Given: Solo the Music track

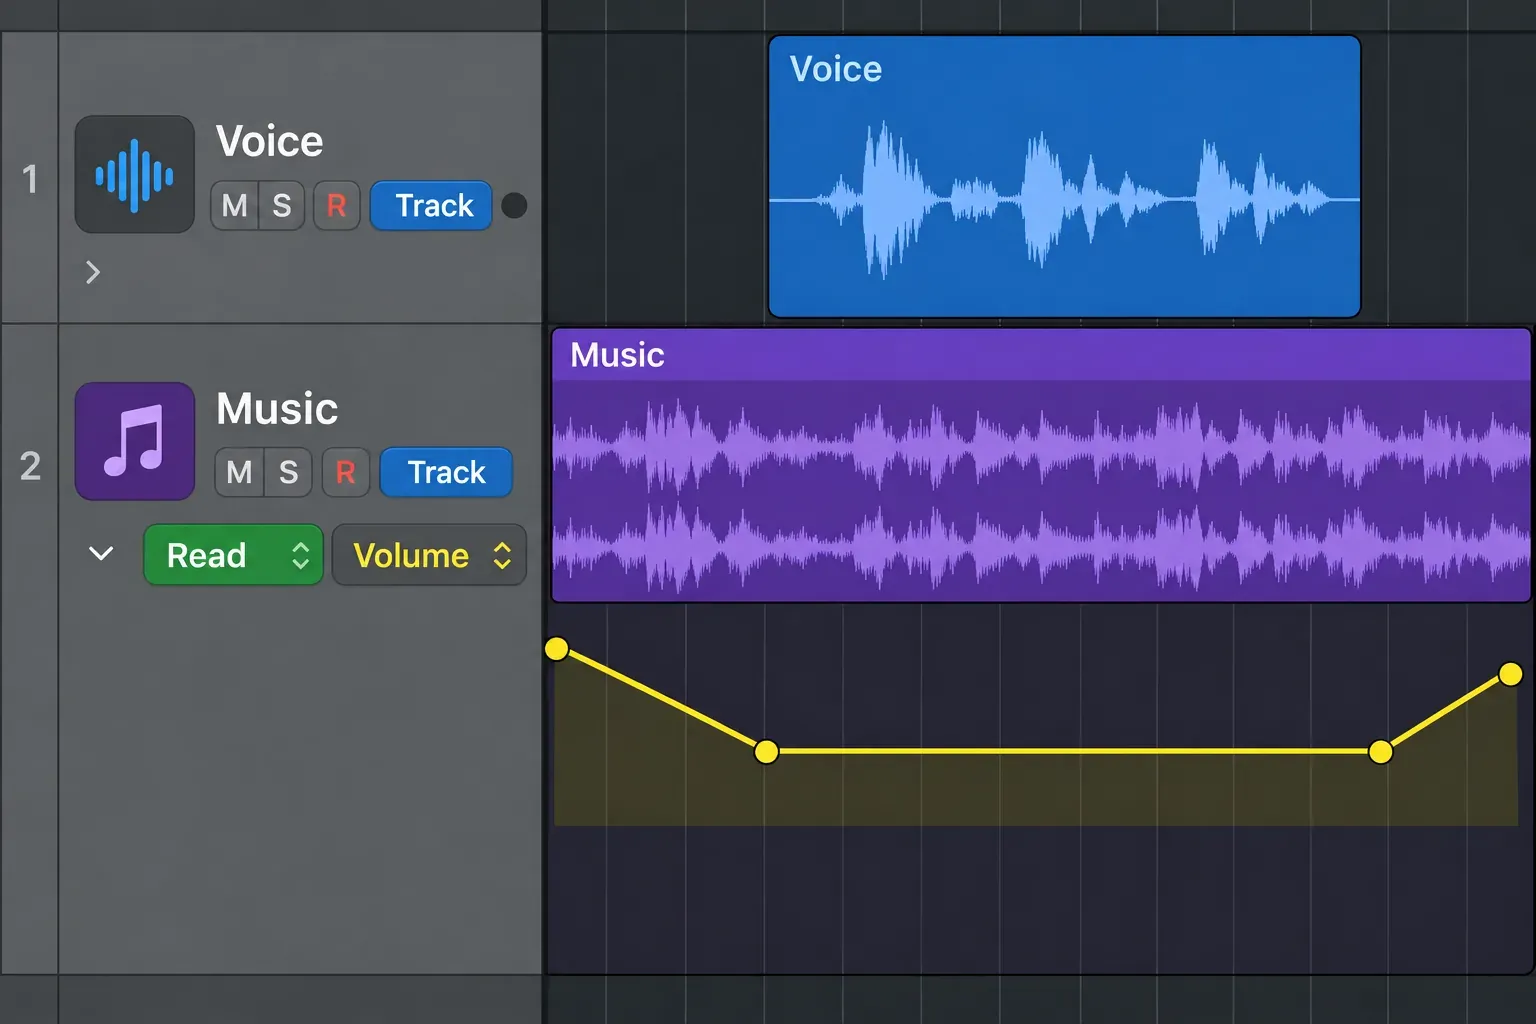Looking at the screenshot, I should (x=288, y=472).
